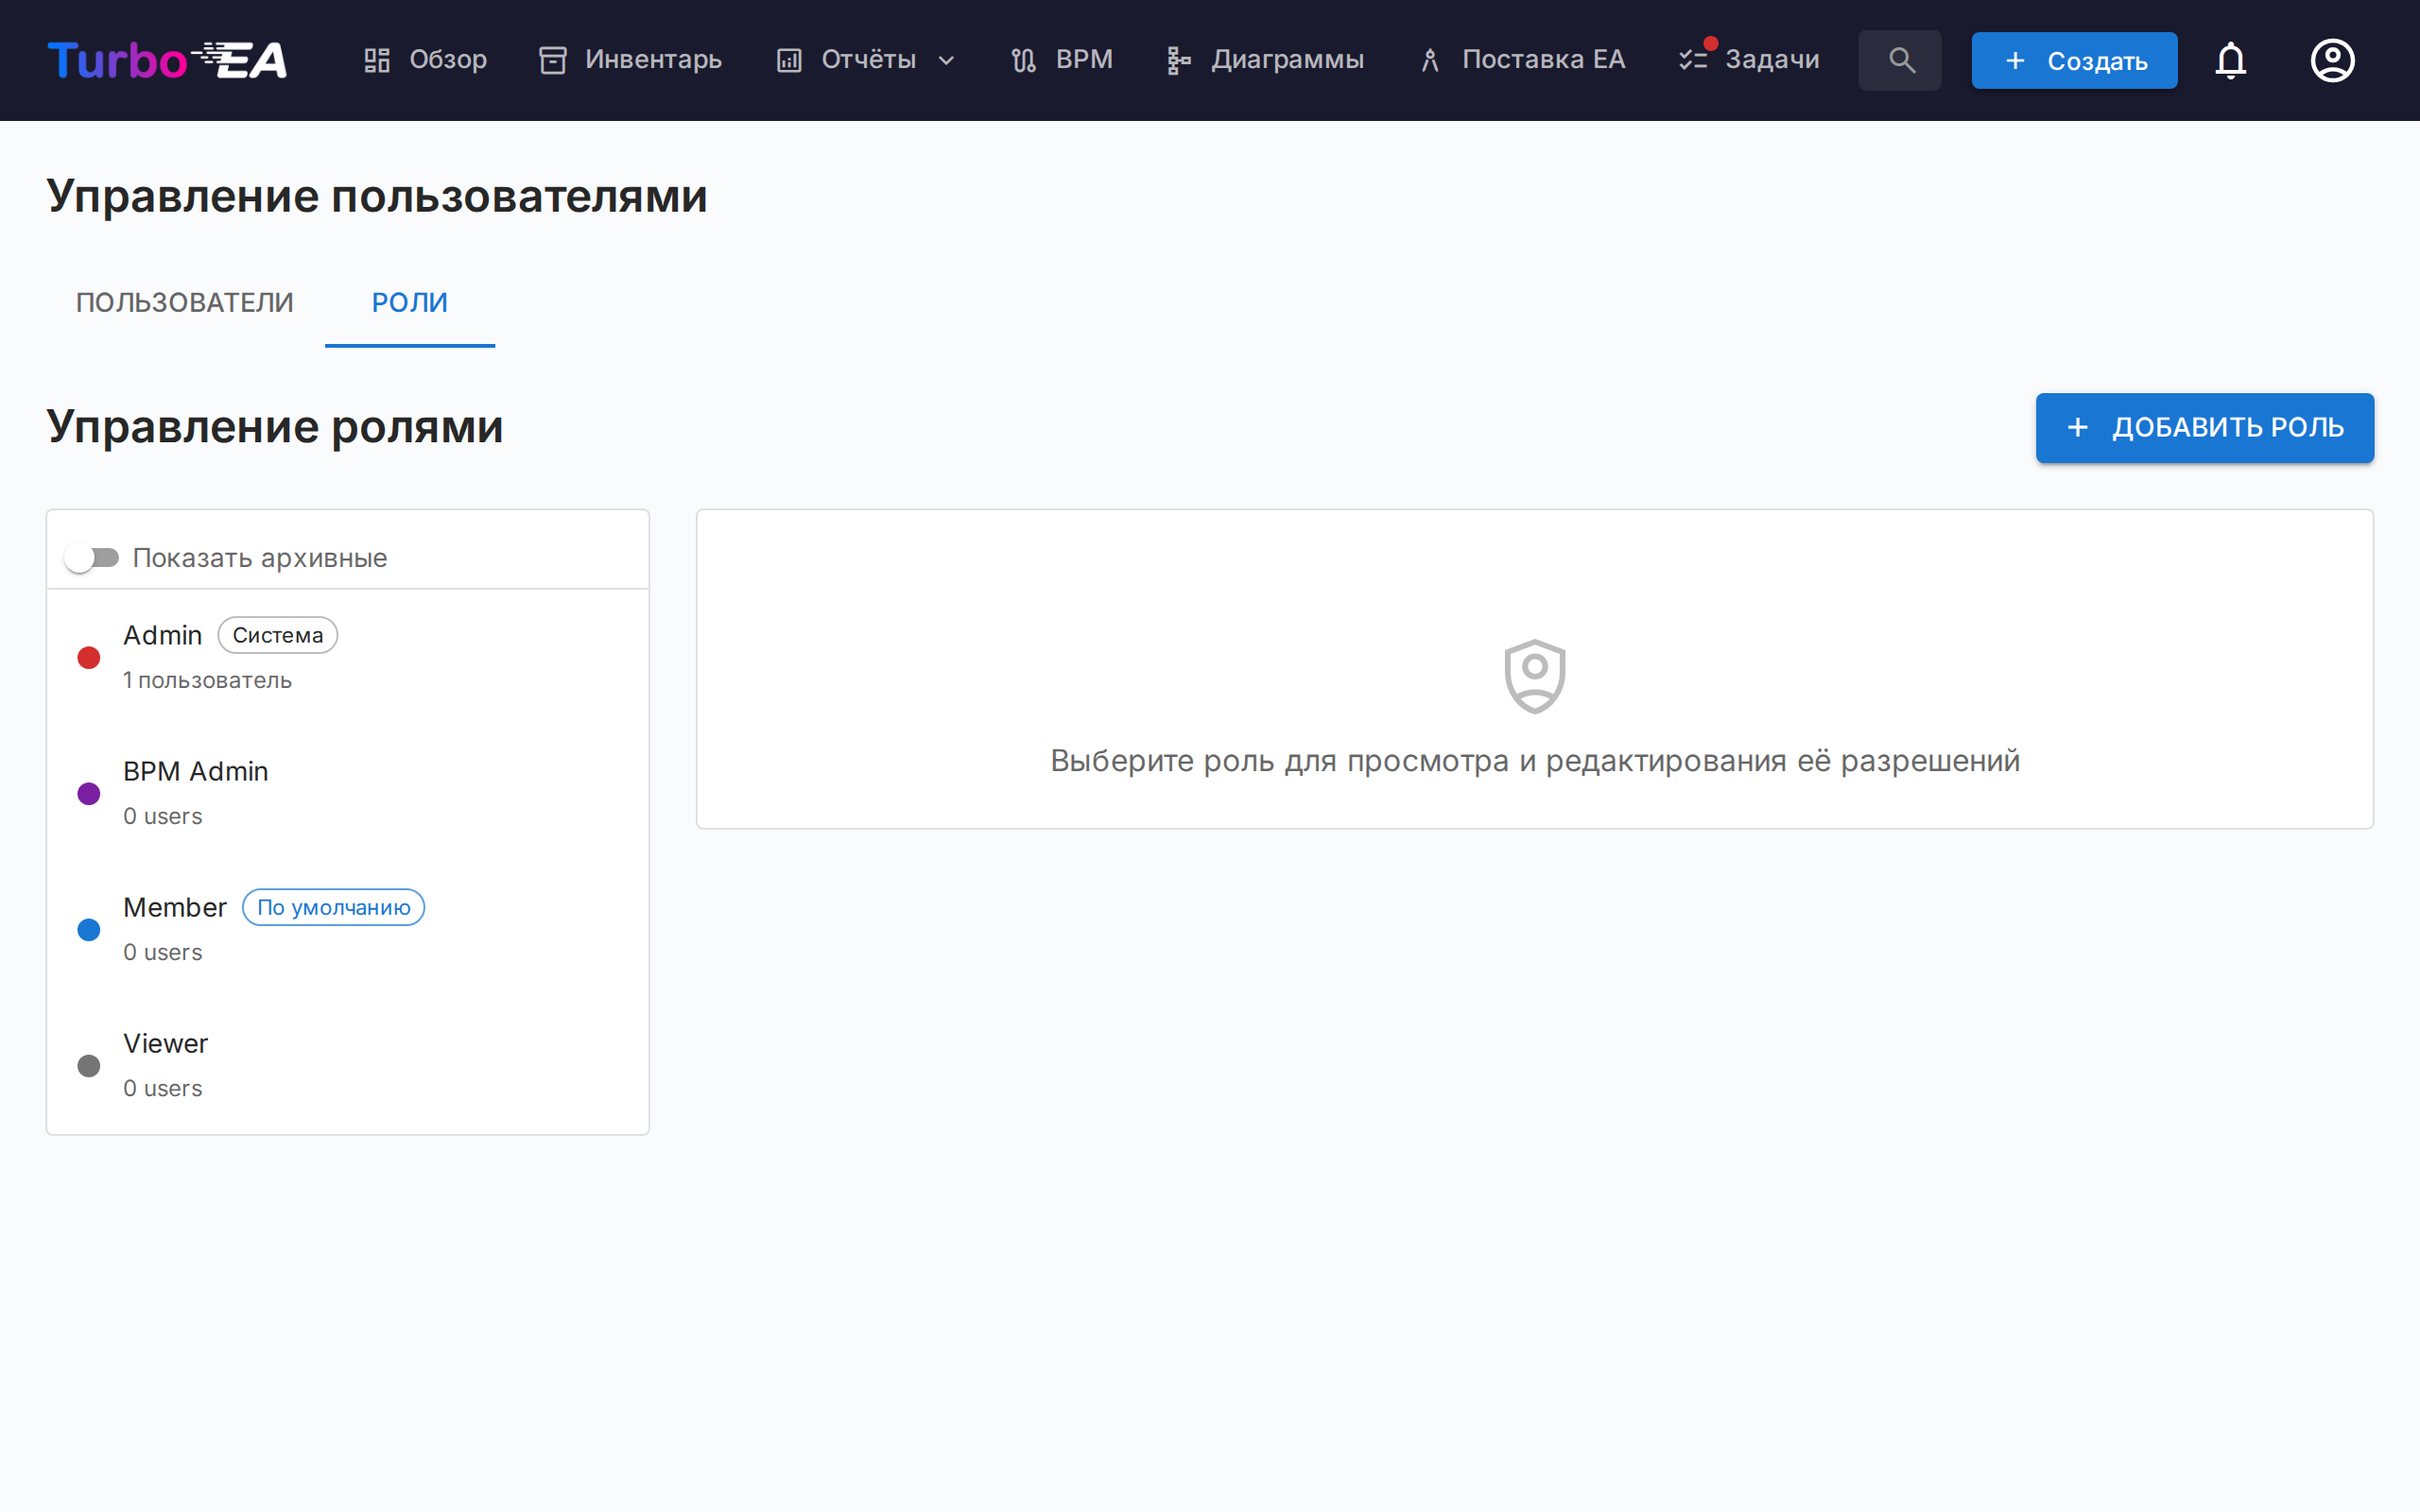The height and width of the screenshot is (1512, 2420).
Task: Open the Member default role
Action: point(176,927)
